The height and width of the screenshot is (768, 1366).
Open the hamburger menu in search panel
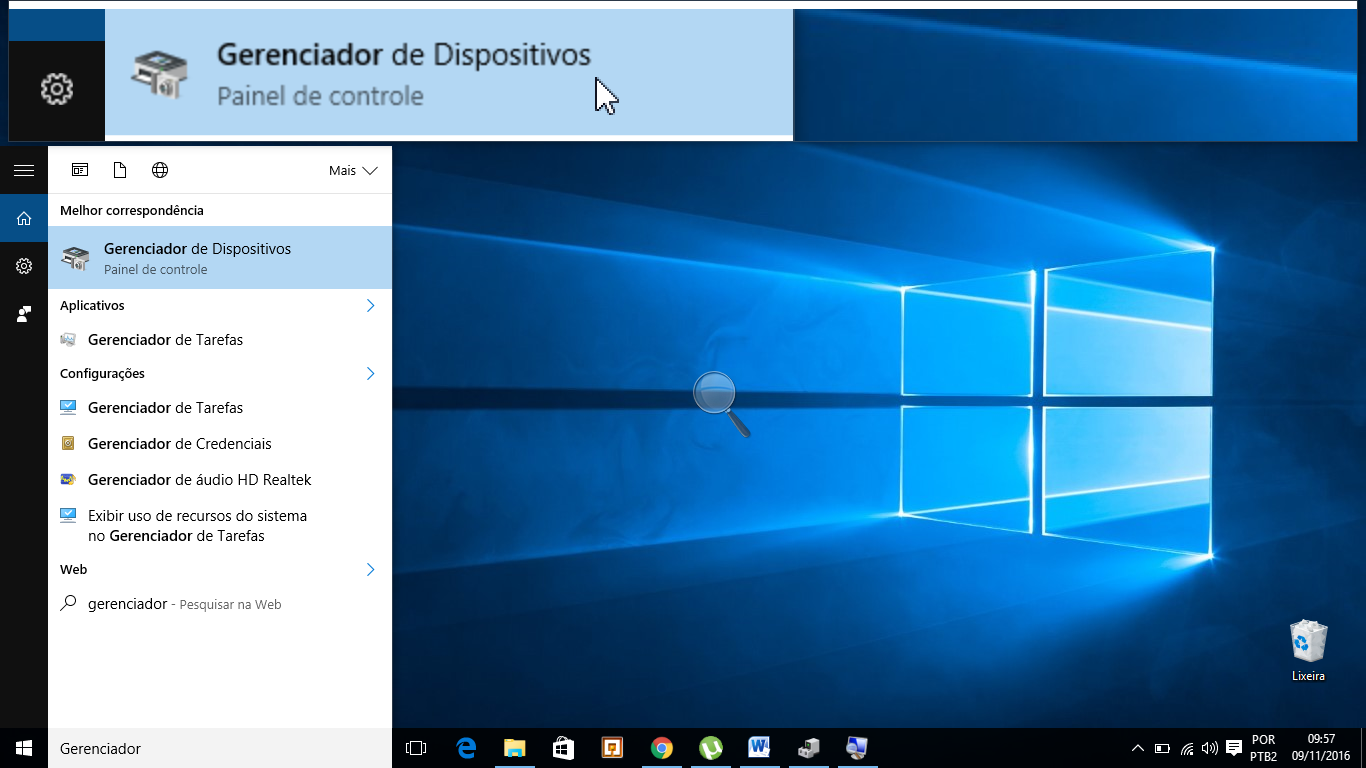point(24,170)
